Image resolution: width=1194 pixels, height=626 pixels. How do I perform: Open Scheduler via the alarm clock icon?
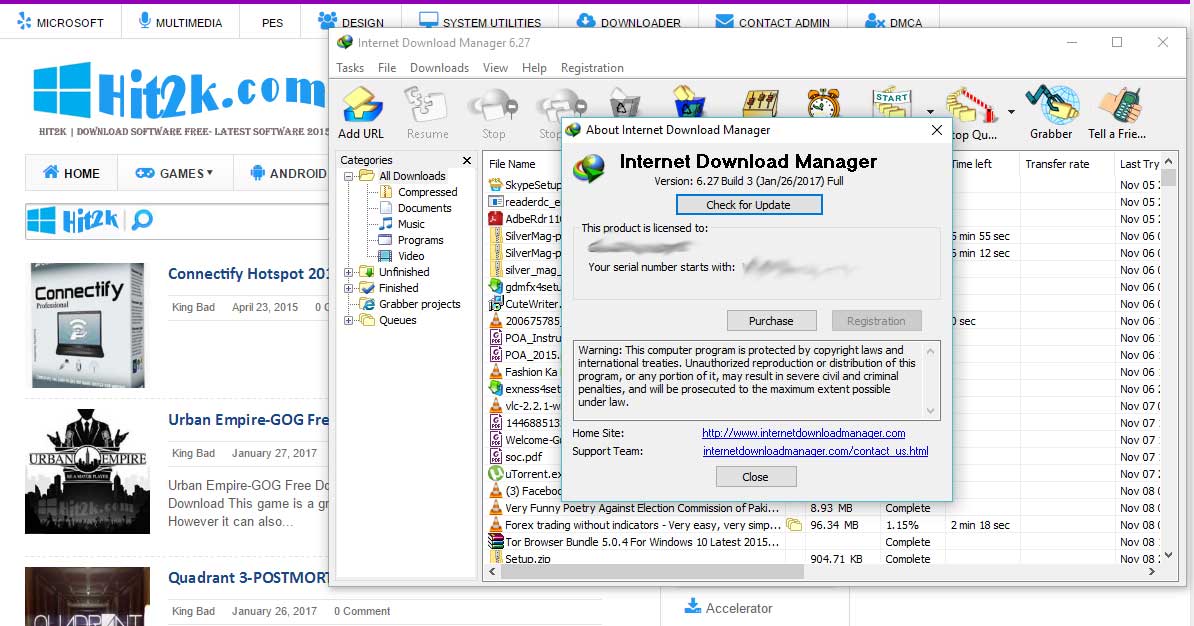point(824,102)
